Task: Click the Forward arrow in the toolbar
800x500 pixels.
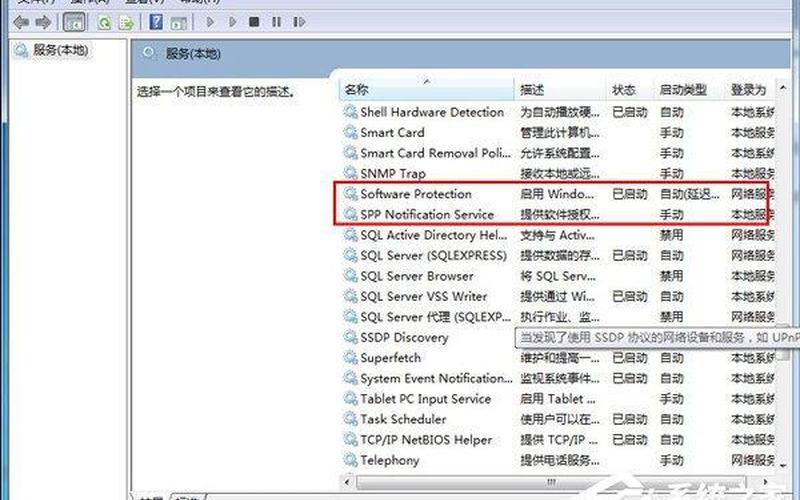Action: point(43,22)
